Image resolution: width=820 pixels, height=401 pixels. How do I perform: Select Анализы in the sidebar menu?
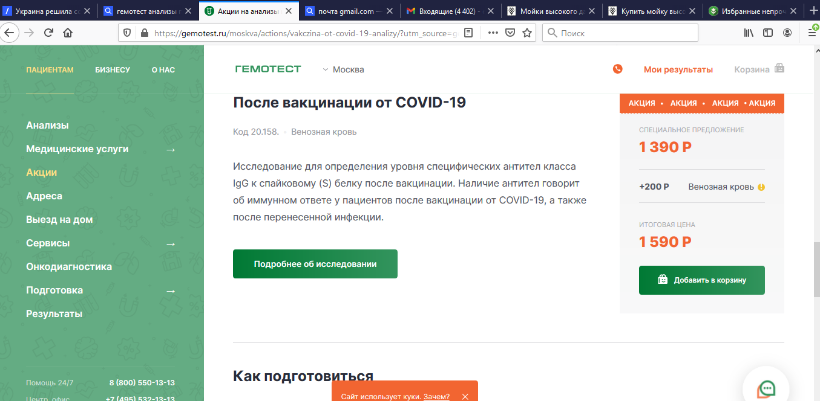point(47,125)
